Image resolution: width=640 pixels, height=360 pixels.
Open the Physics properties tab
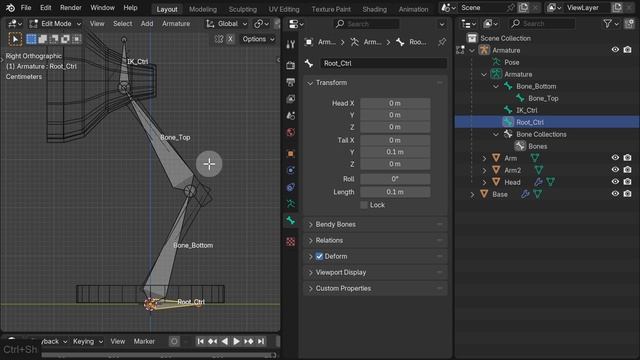tap(291, 171)
